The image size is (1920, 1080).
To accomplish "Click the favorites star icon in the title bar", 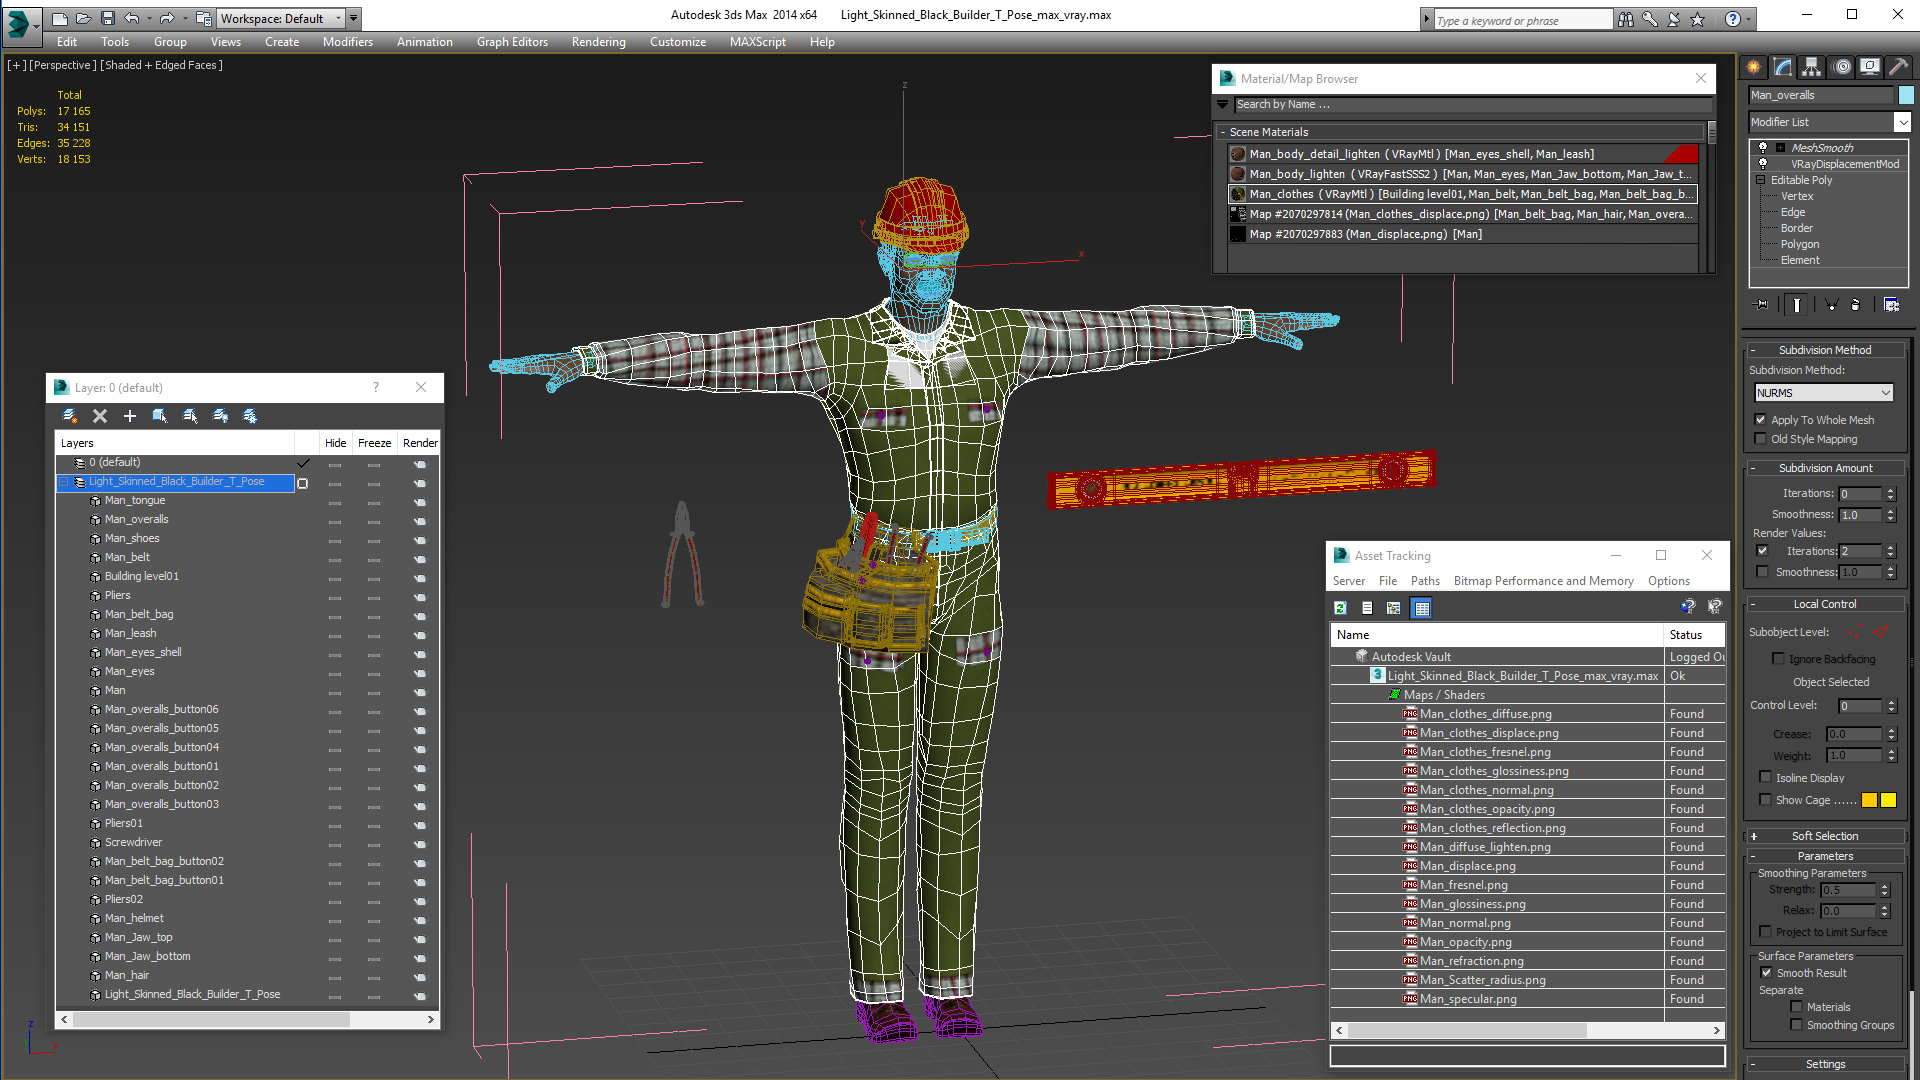I will click(x=1697, y=19).
